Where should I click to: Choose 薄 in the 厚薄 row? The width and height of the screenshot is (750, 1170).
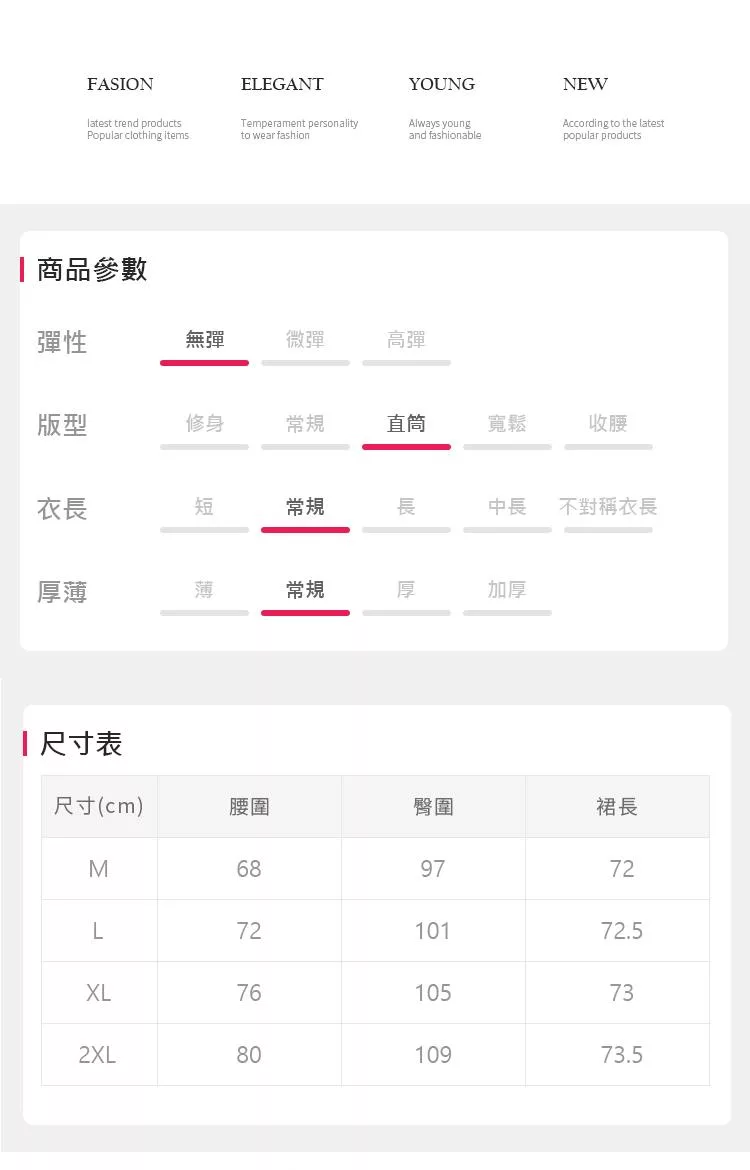pyautogui.click(x=204, y=590)
